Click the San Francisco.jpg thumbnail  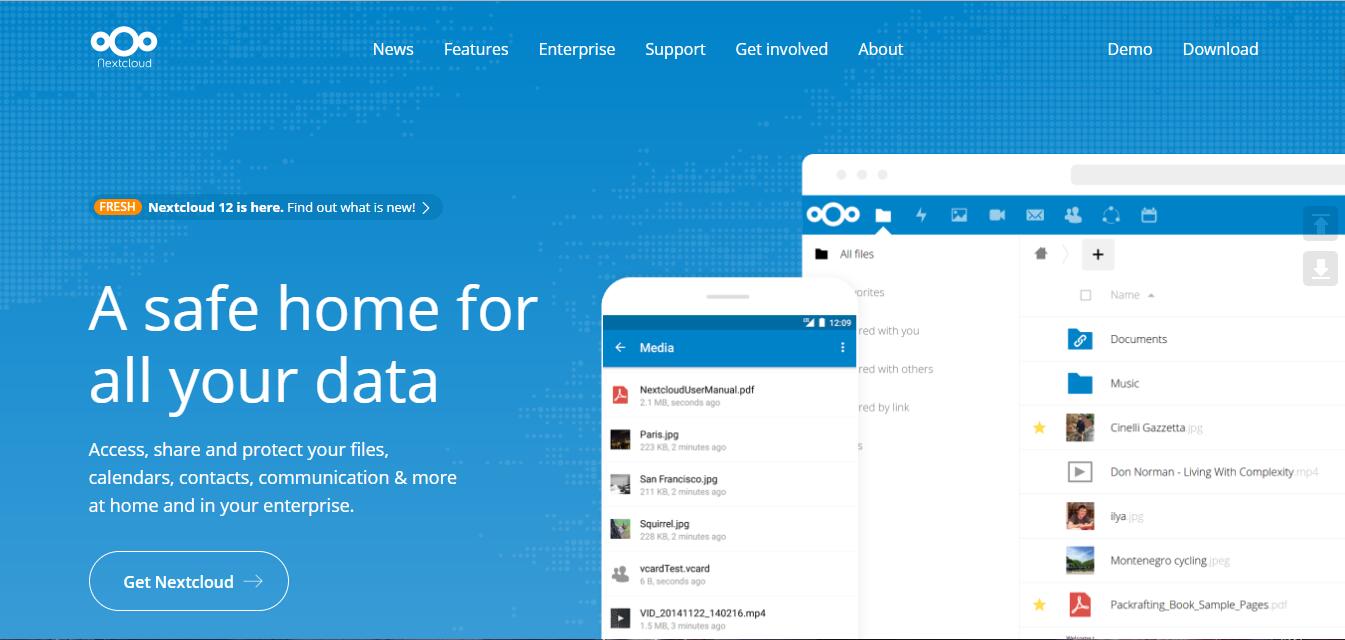pyautogui.click(x=620, y=484)
